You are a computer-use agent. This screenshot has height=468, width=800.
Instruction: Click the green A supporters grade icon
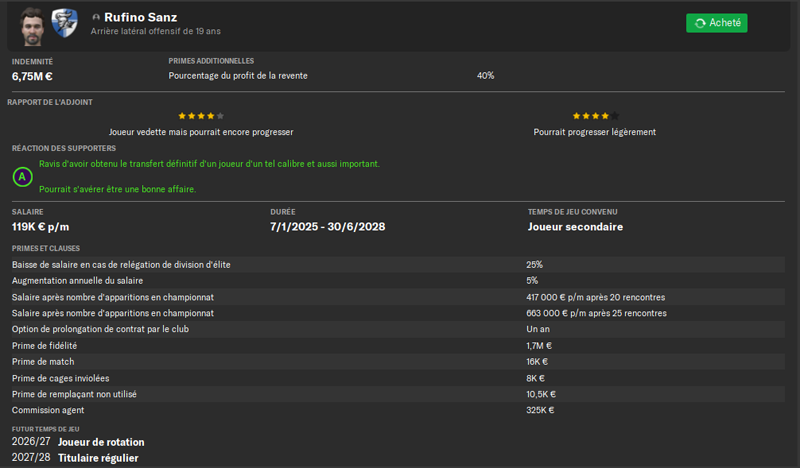[x=22, y=177]
